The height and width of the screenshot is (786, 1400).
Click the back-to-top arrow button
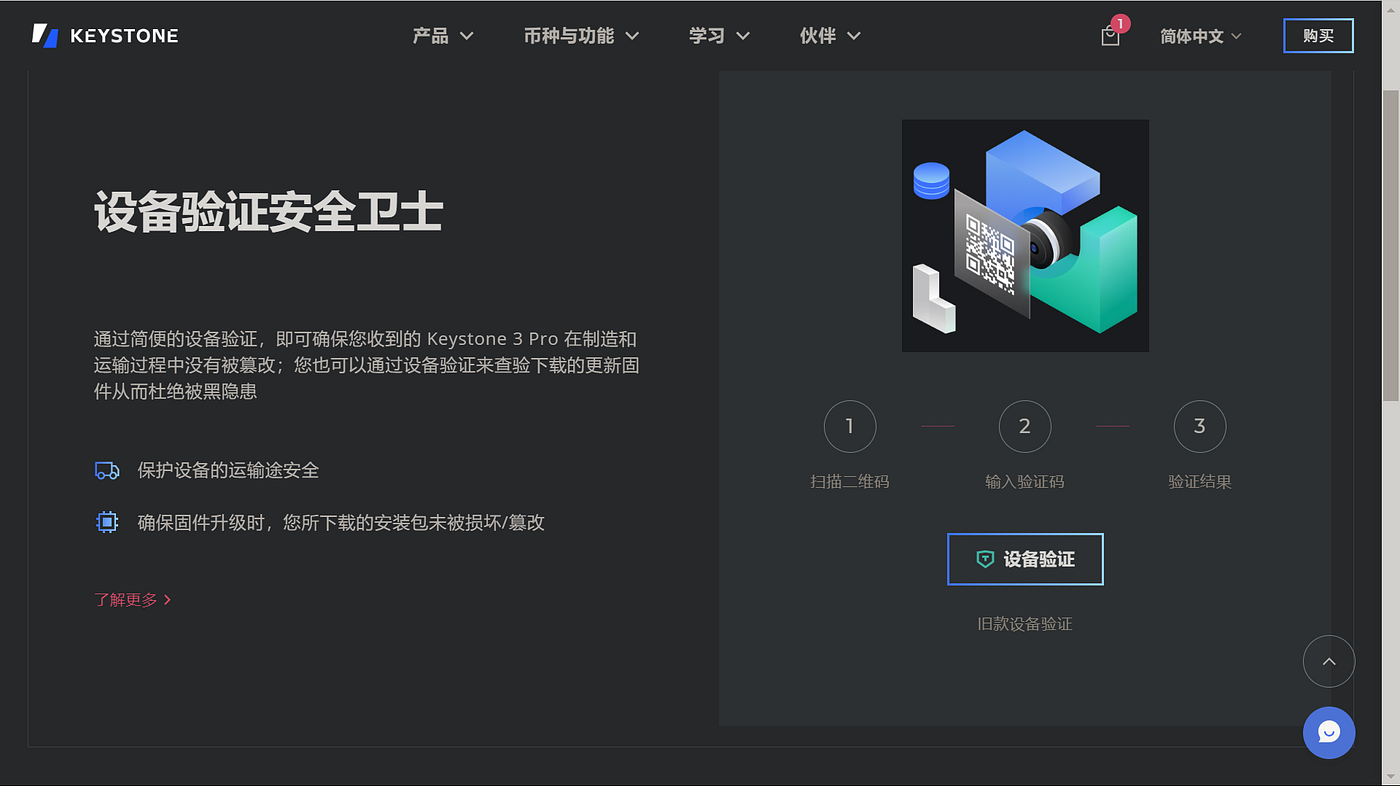tap(1329, 661)
